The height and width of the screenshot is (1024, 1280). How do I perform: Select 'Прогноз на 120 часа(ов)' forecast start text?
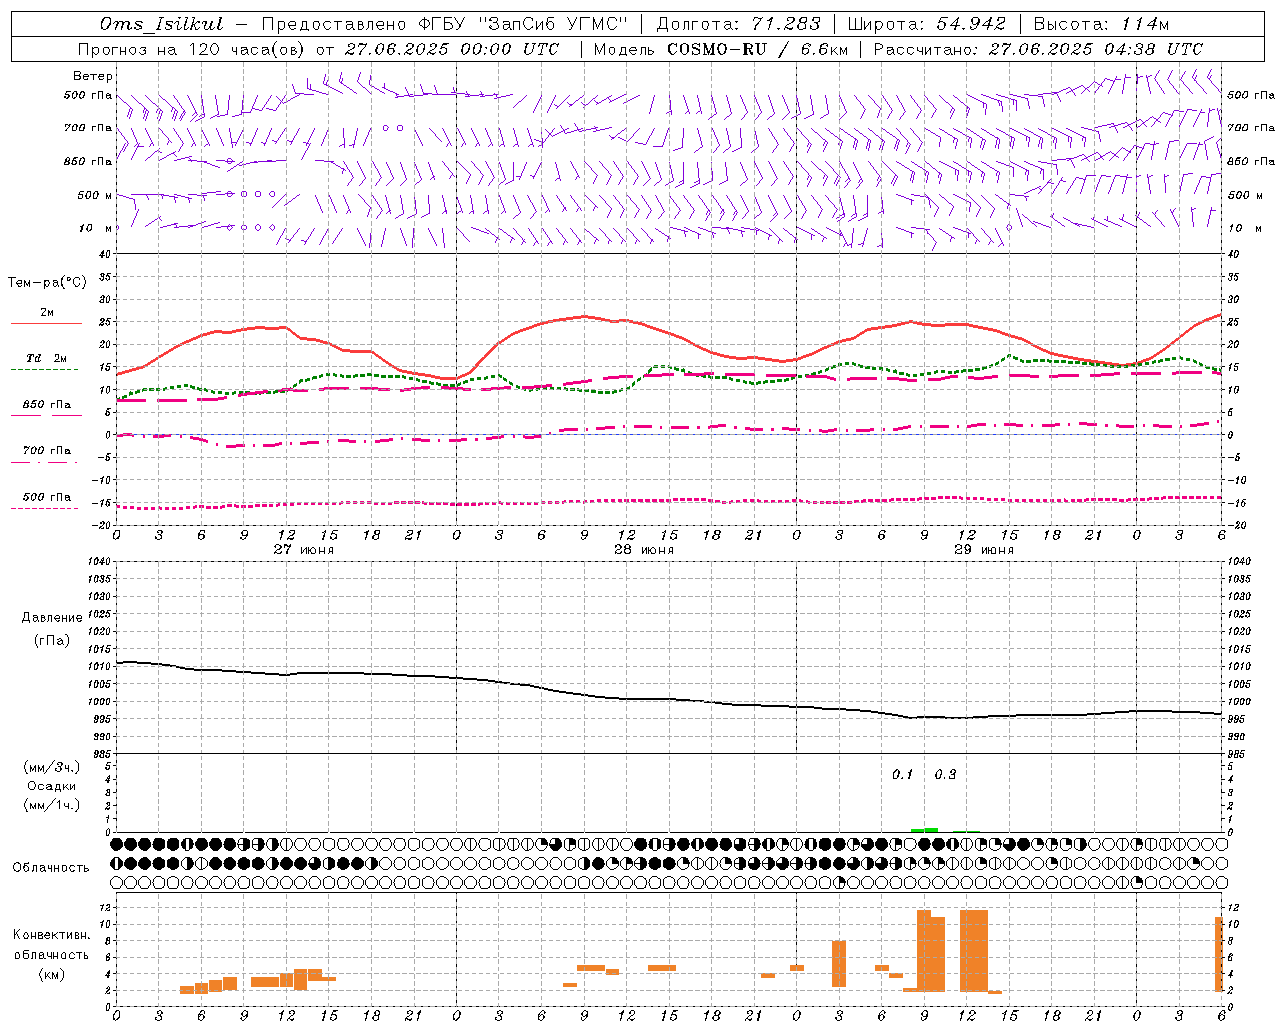[193, 49]
